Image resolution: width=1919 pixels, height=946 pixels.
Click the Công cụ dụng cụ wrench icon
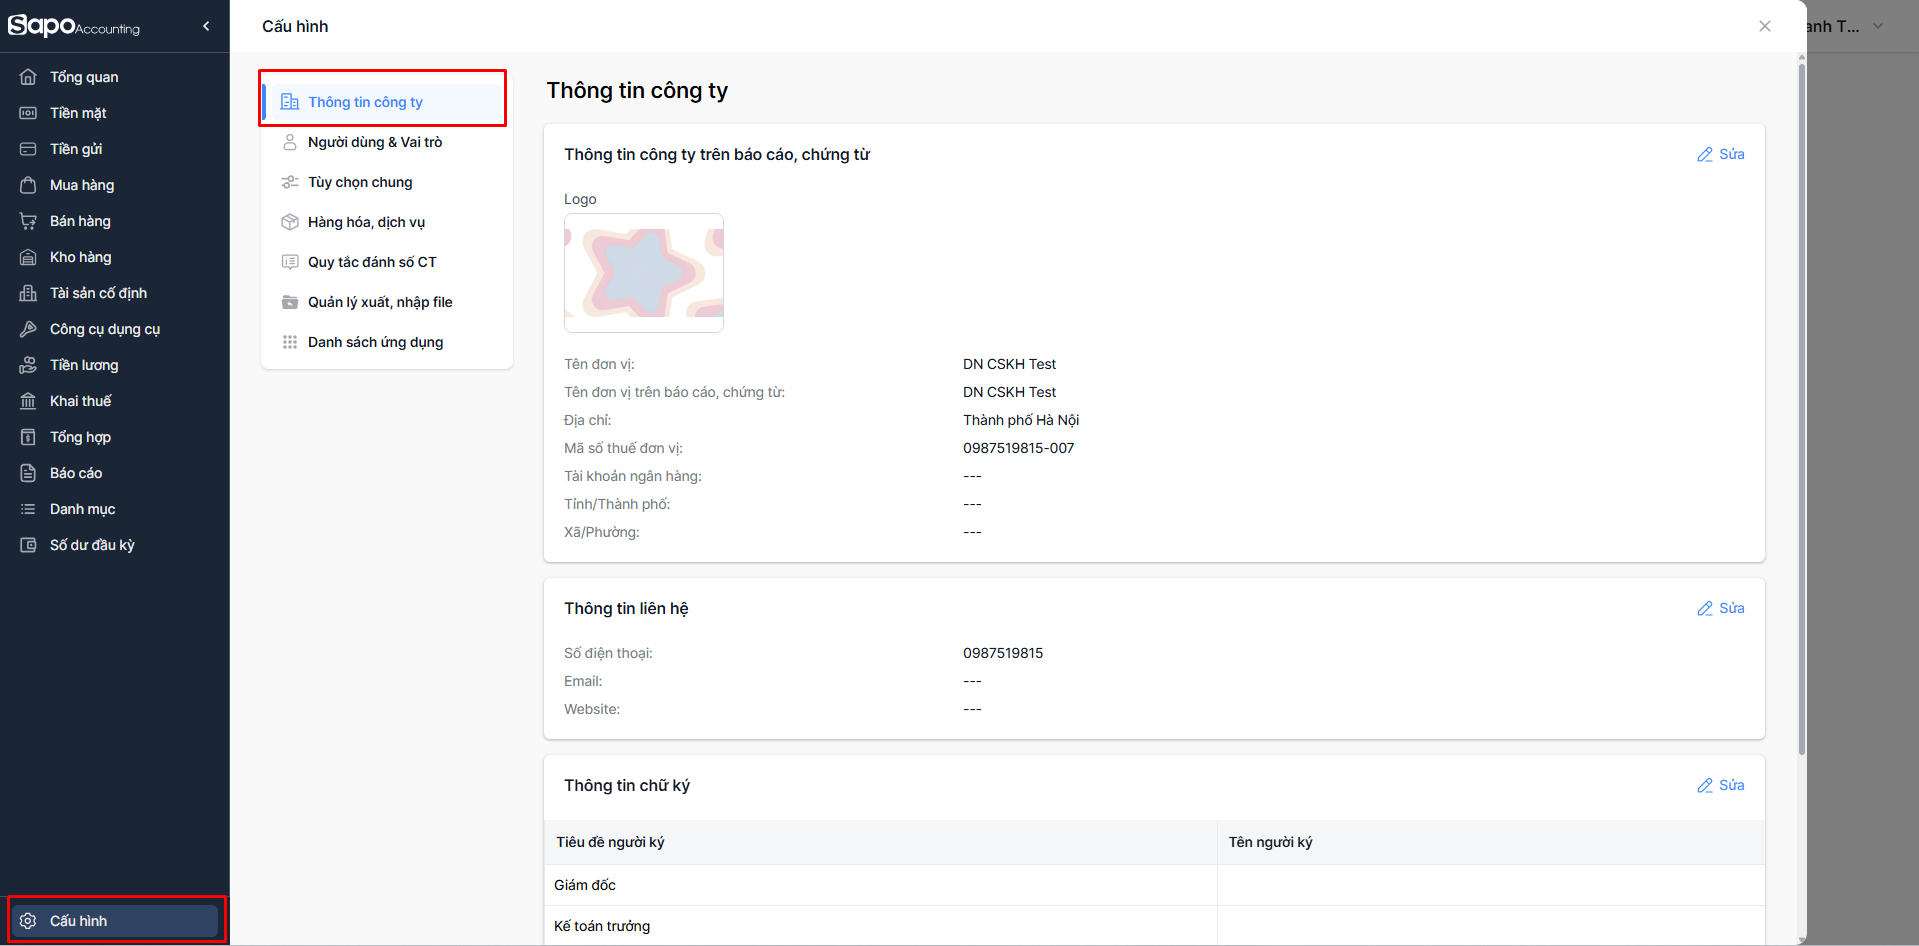28,329
